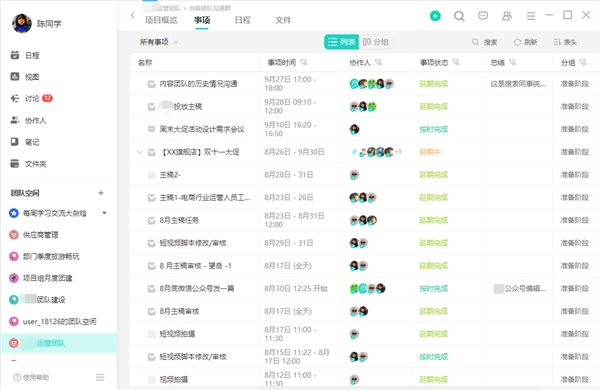Open 讨论 in the sidebar
The width and height of the screenshot is (600, 390).
click(31, 99)
